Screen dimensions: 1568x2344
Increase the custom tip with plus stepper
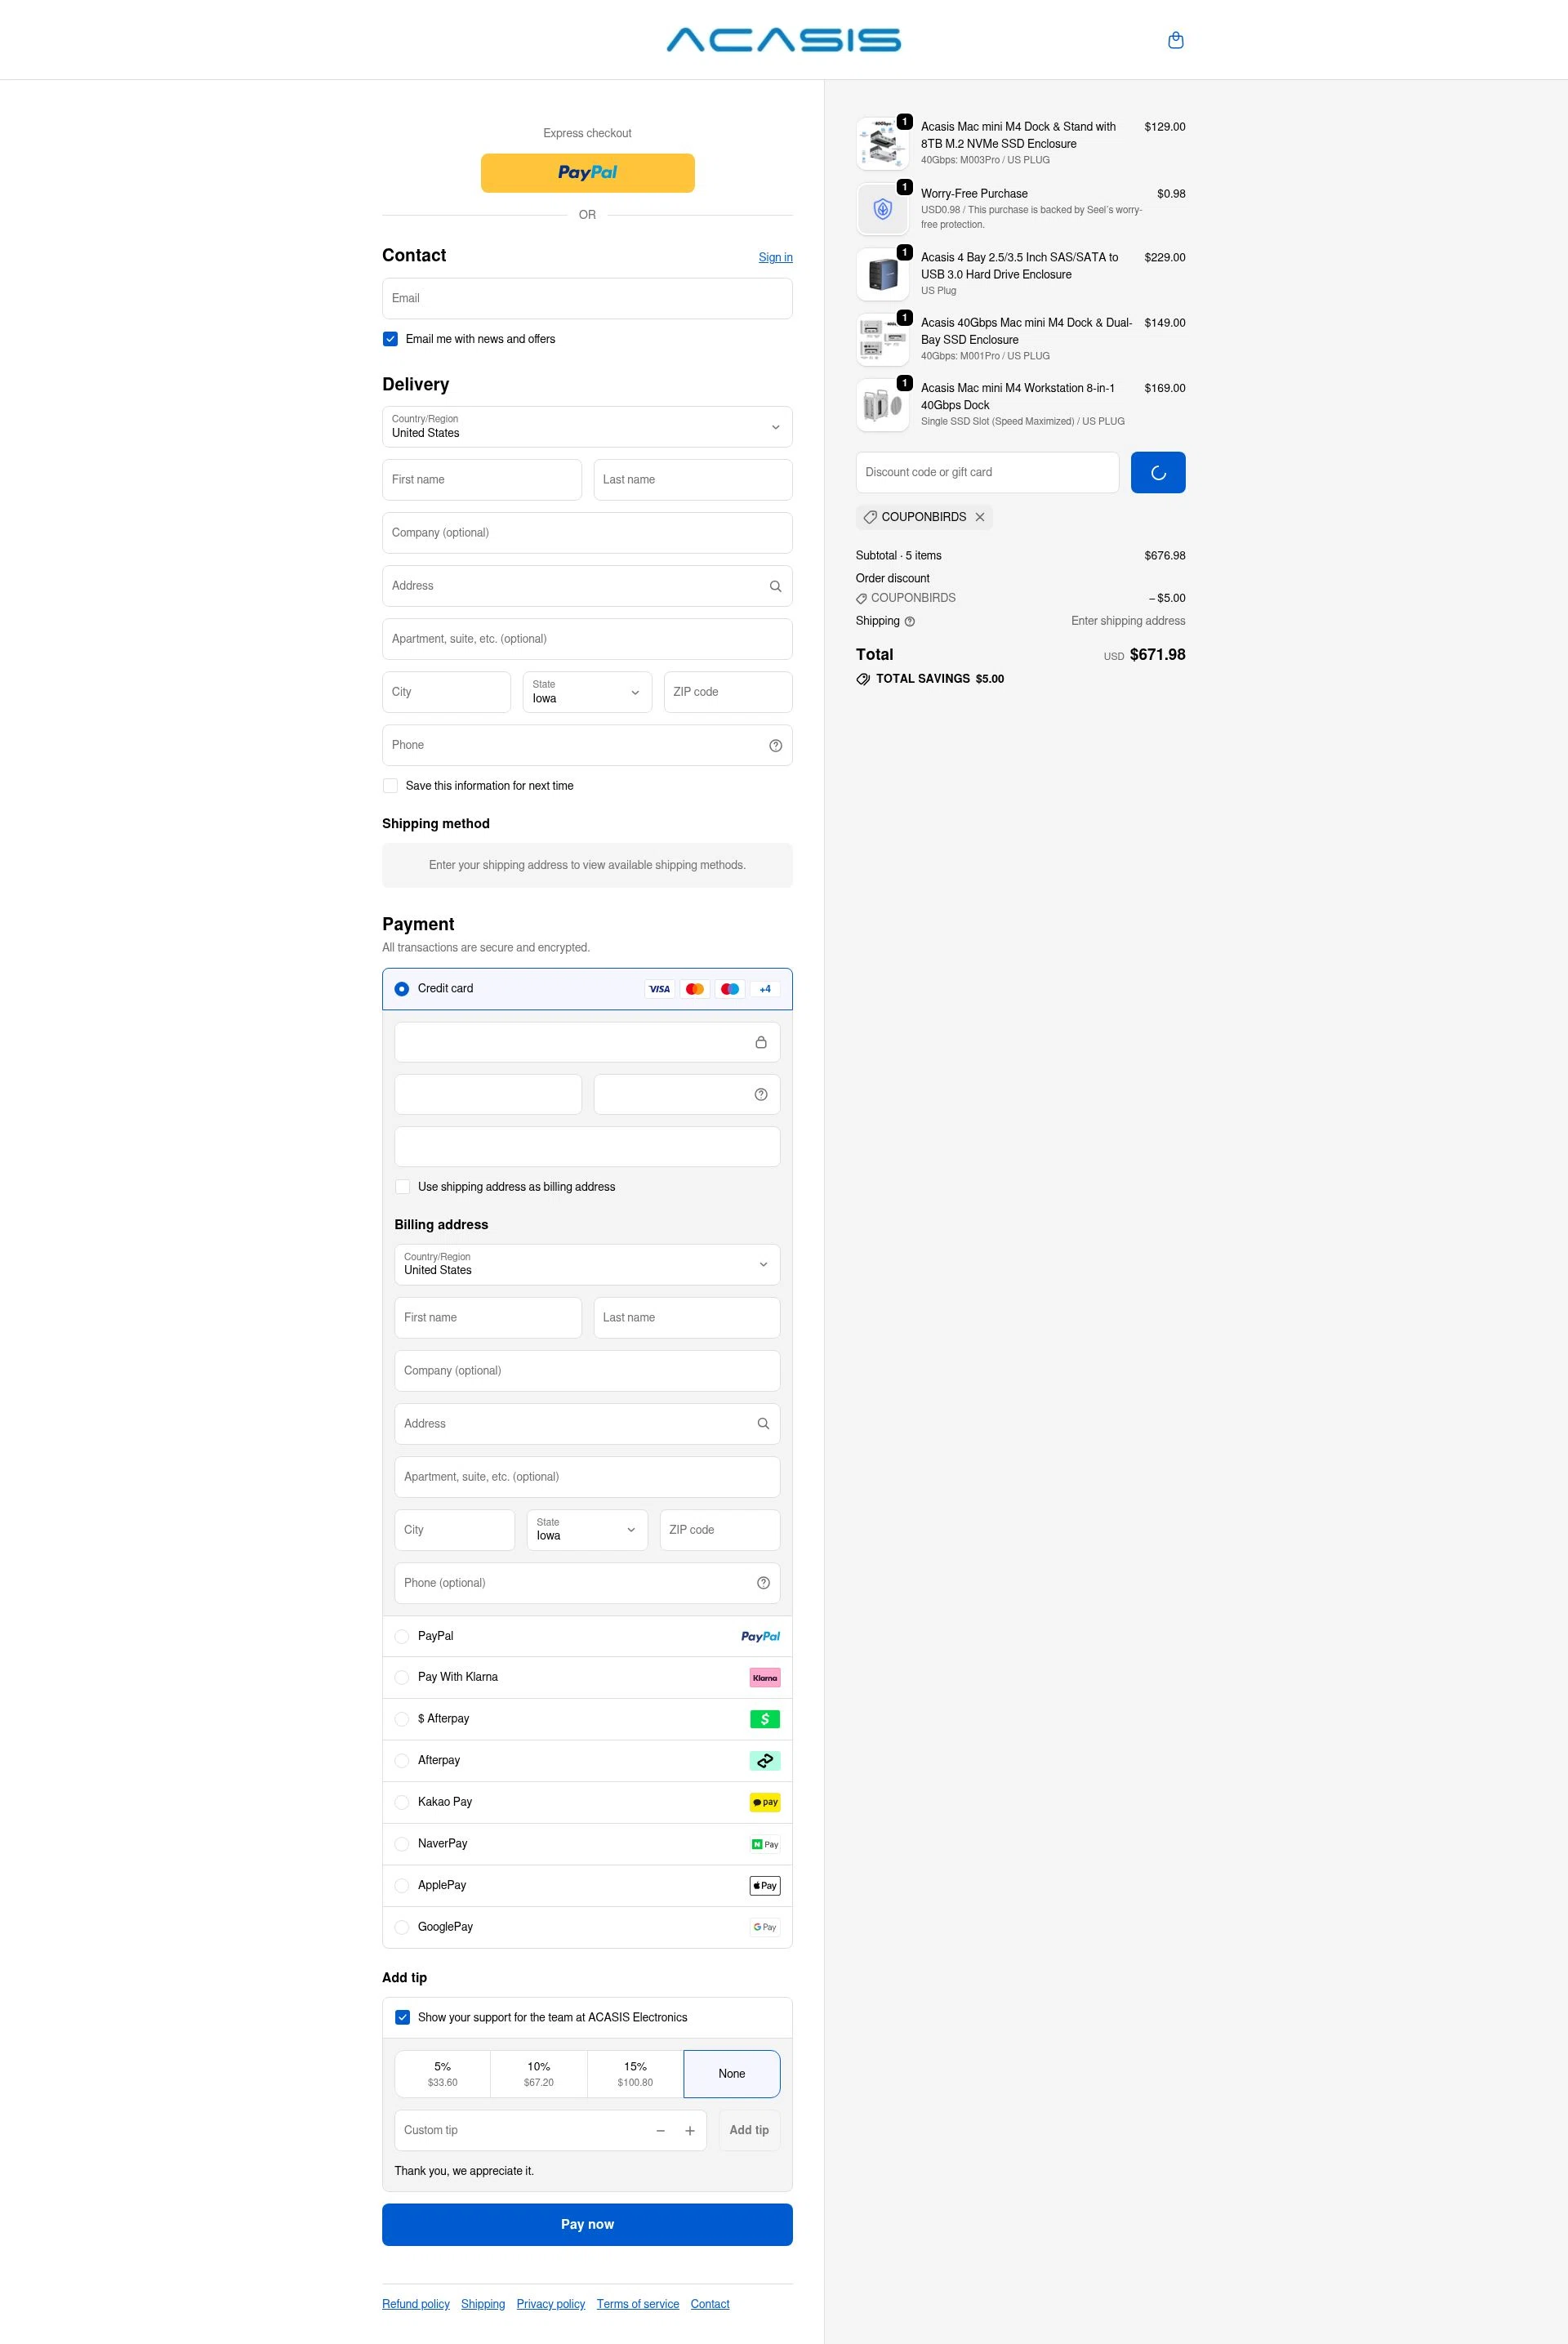click(x=690, y=2130)
